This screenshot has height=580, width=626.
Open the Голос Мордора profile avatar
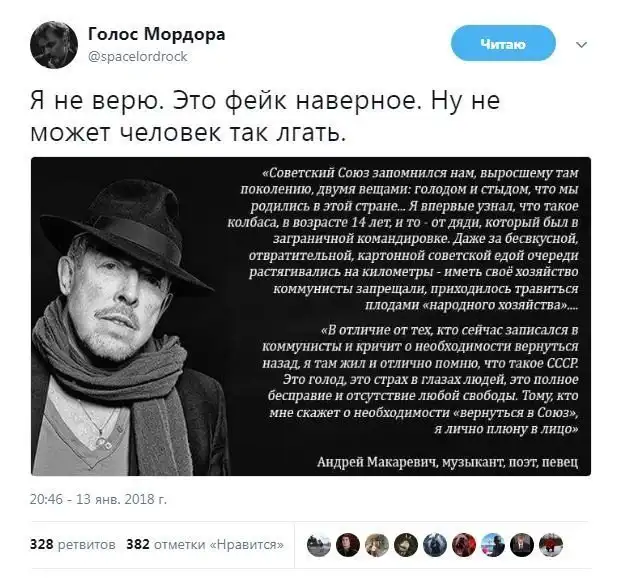tap(53, 45)
